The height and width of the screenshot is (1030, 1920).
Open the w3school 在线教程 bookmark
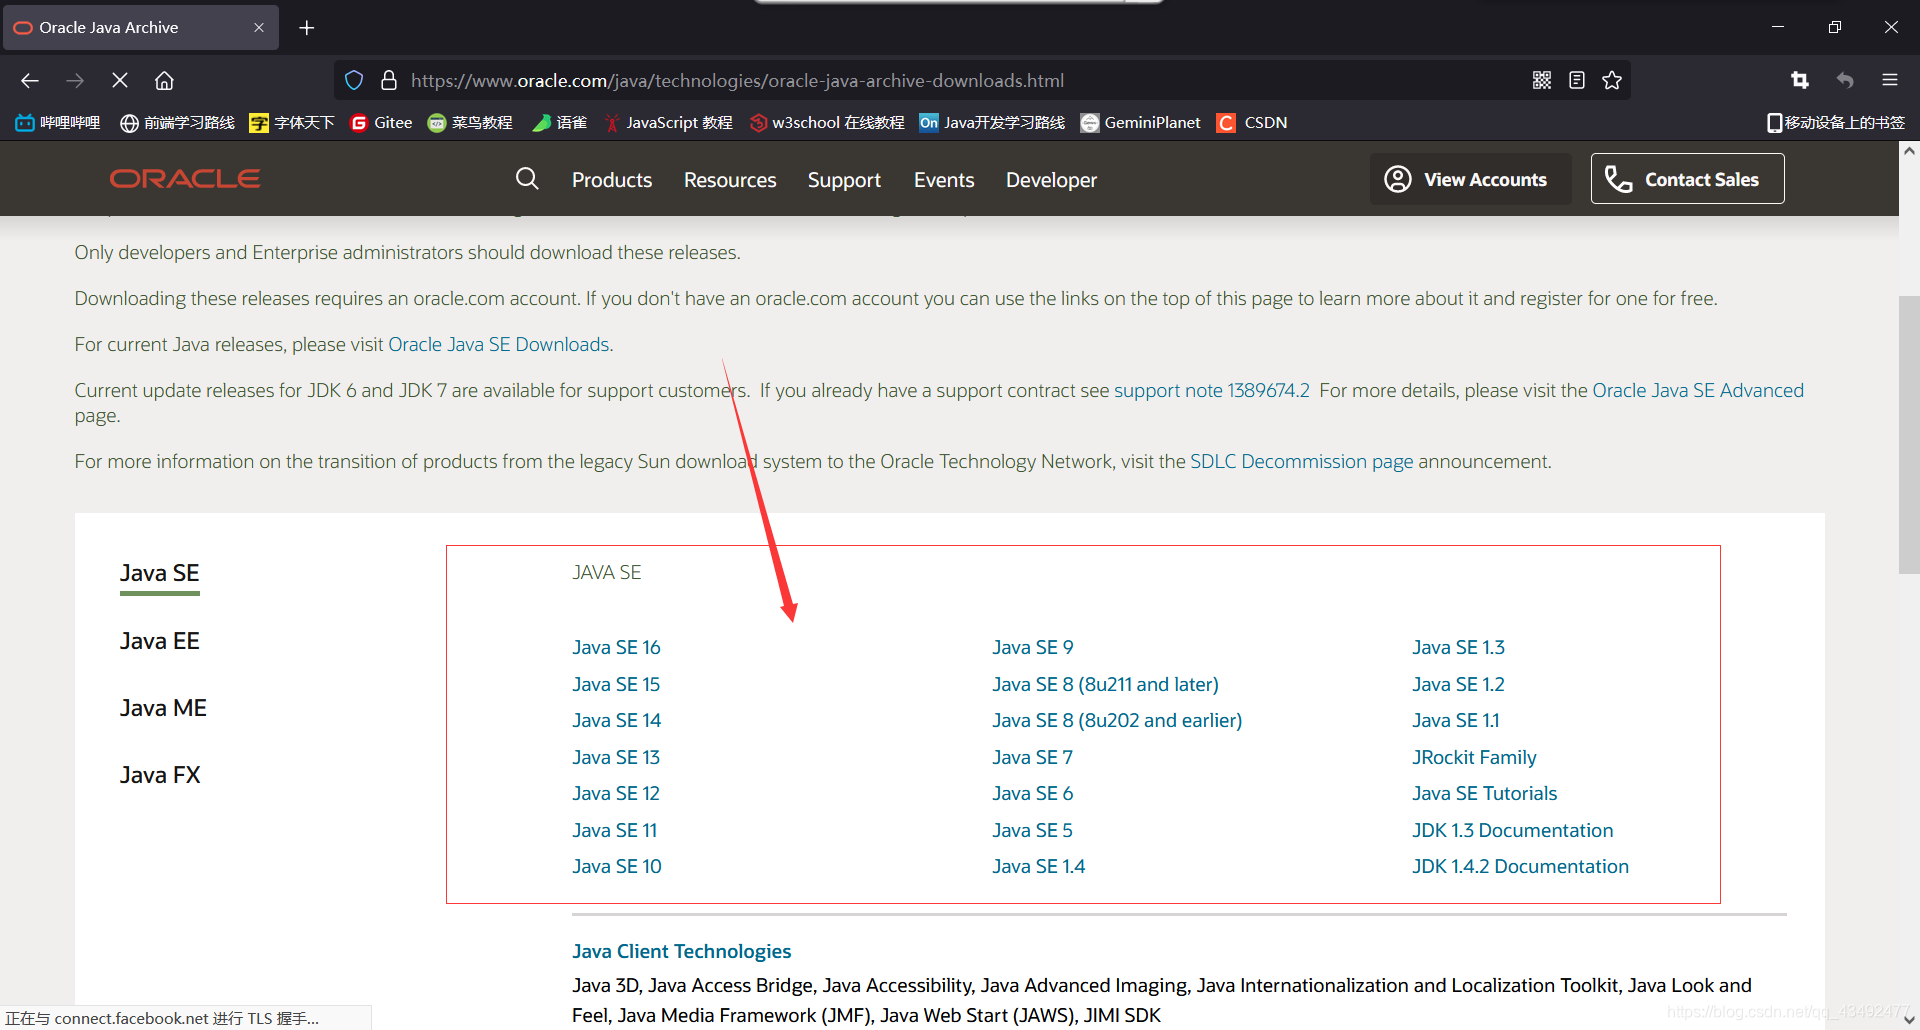tap(827, 122)
